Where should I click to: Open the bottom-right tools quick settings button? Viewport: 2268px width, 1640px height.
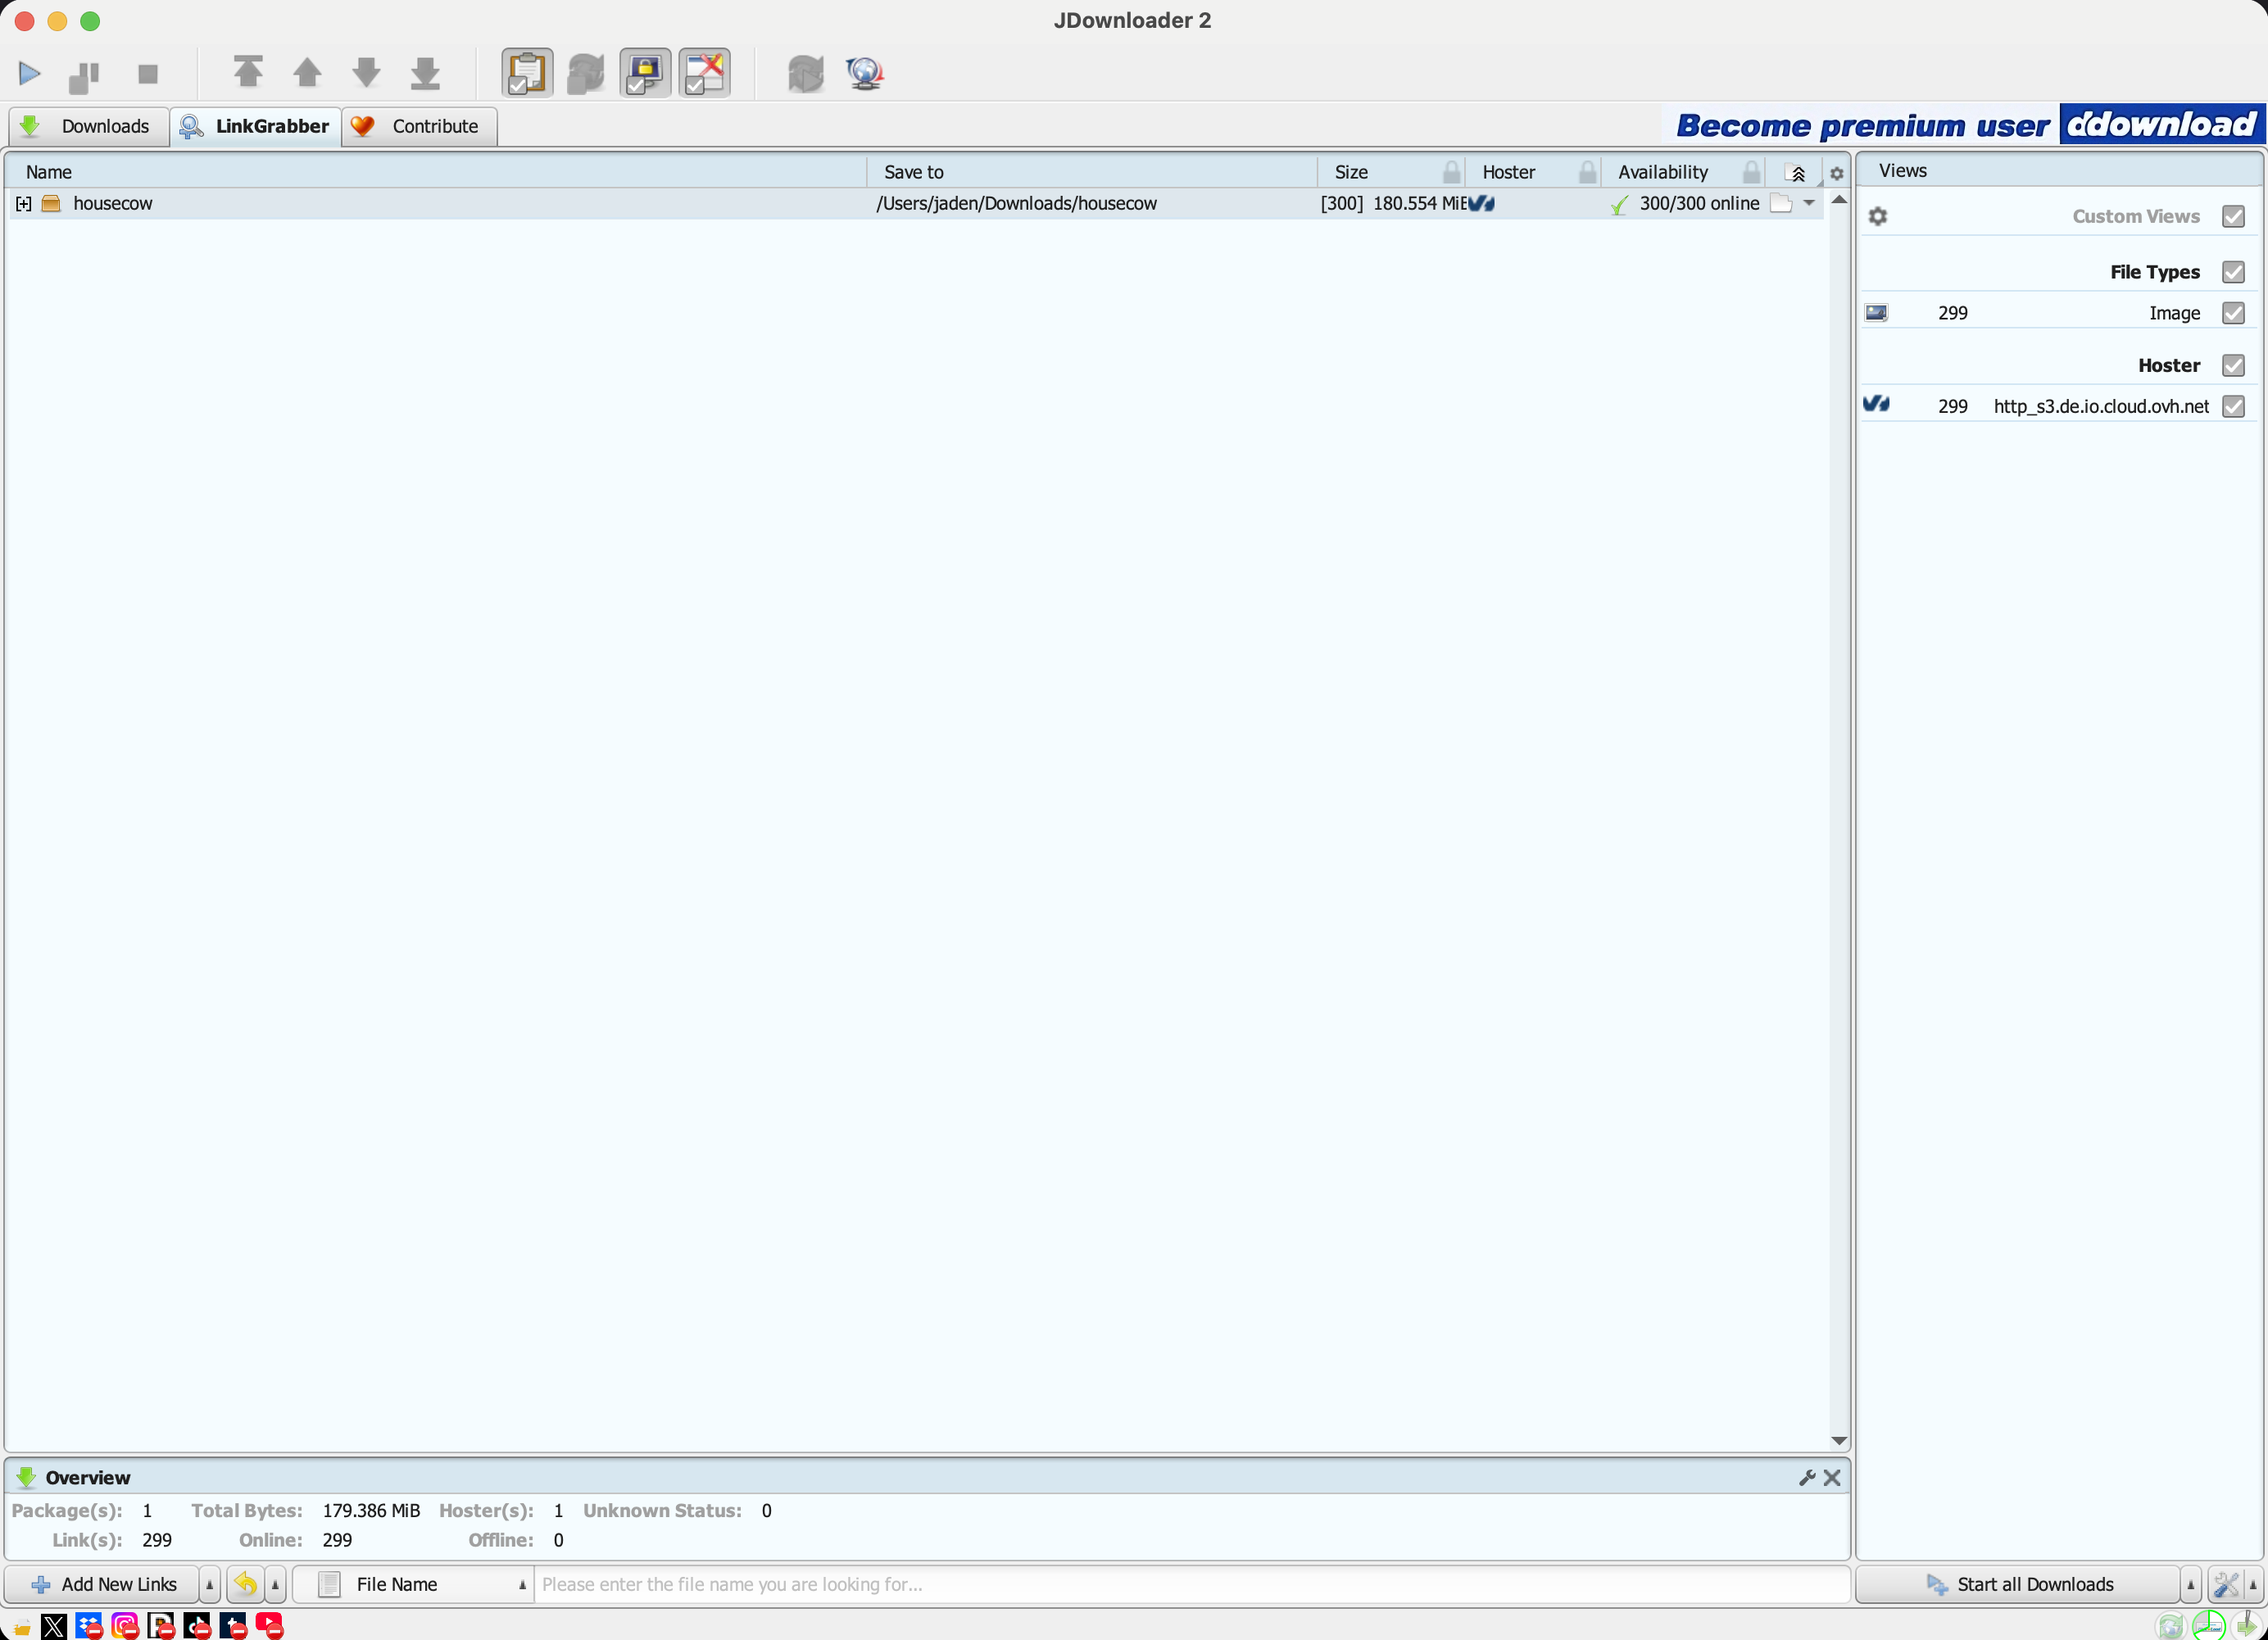pyautogui.click(x=2225, y=1584)
